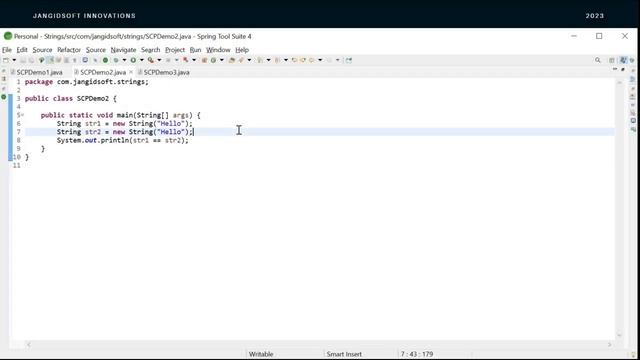Viewport: 640px width, 360px height.
Task: Click the Open Type folder icon
Action: 232,60
